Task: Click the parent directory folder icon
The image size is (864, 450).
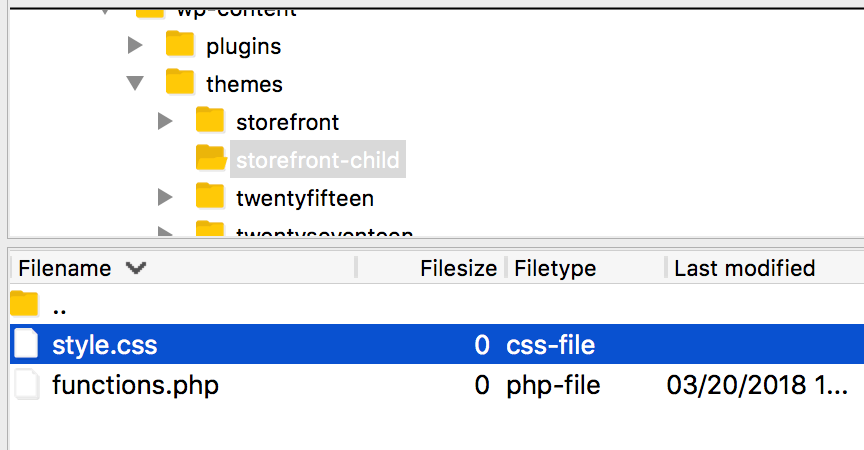Action: tap(24, 304)
